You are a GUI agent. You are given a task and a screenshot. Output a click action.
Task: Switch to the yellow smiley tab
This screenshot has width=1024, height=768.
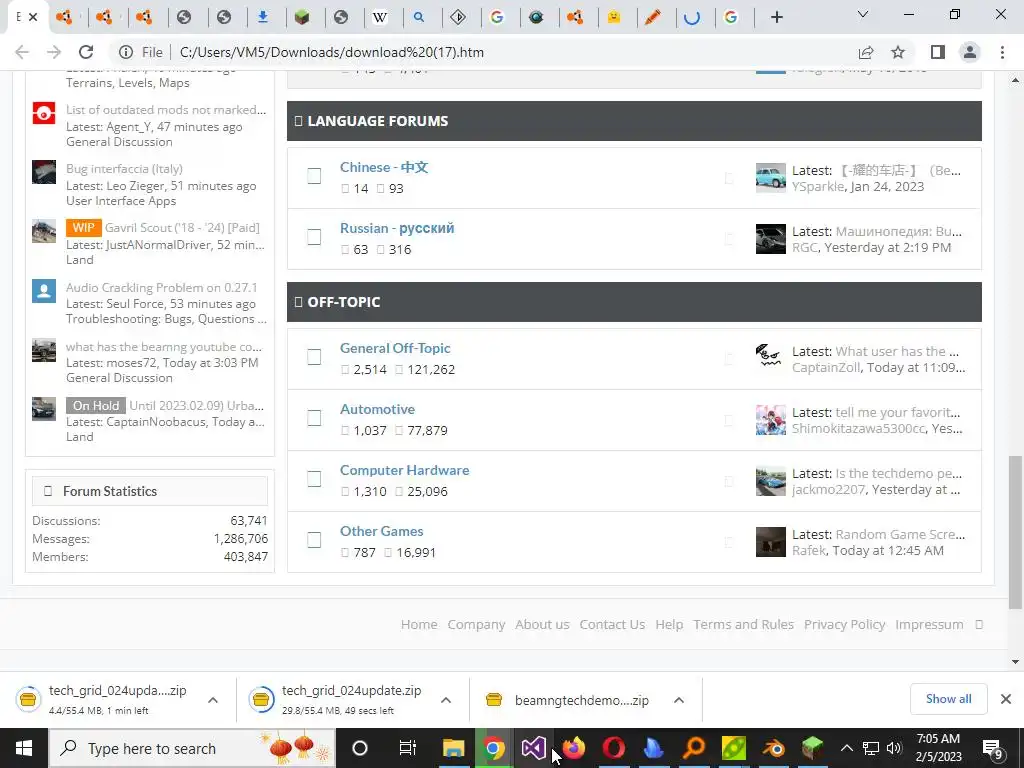(614, 18)
